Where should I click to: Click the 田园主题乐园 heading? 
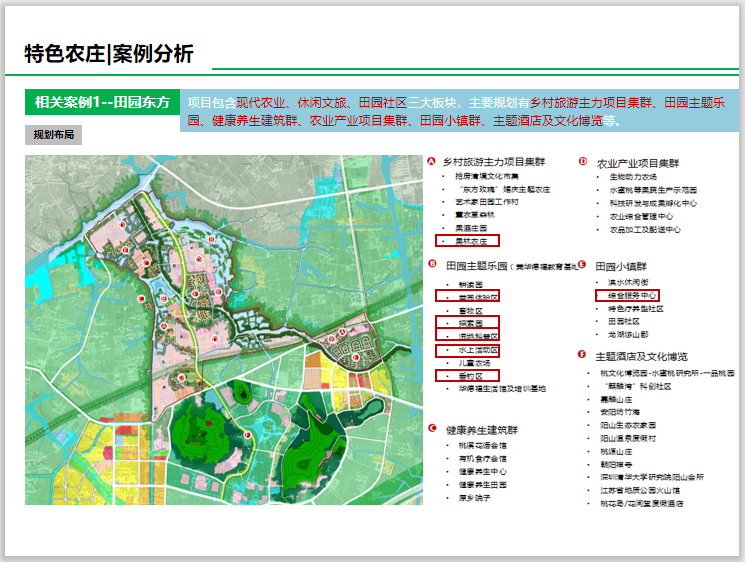coord(475,266)
